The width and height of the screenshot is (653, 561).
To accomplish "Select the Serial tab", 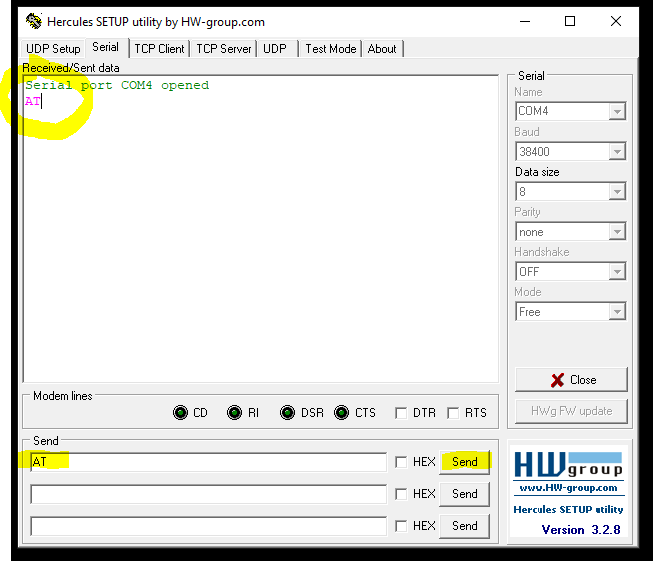I will tap(106, 47).
